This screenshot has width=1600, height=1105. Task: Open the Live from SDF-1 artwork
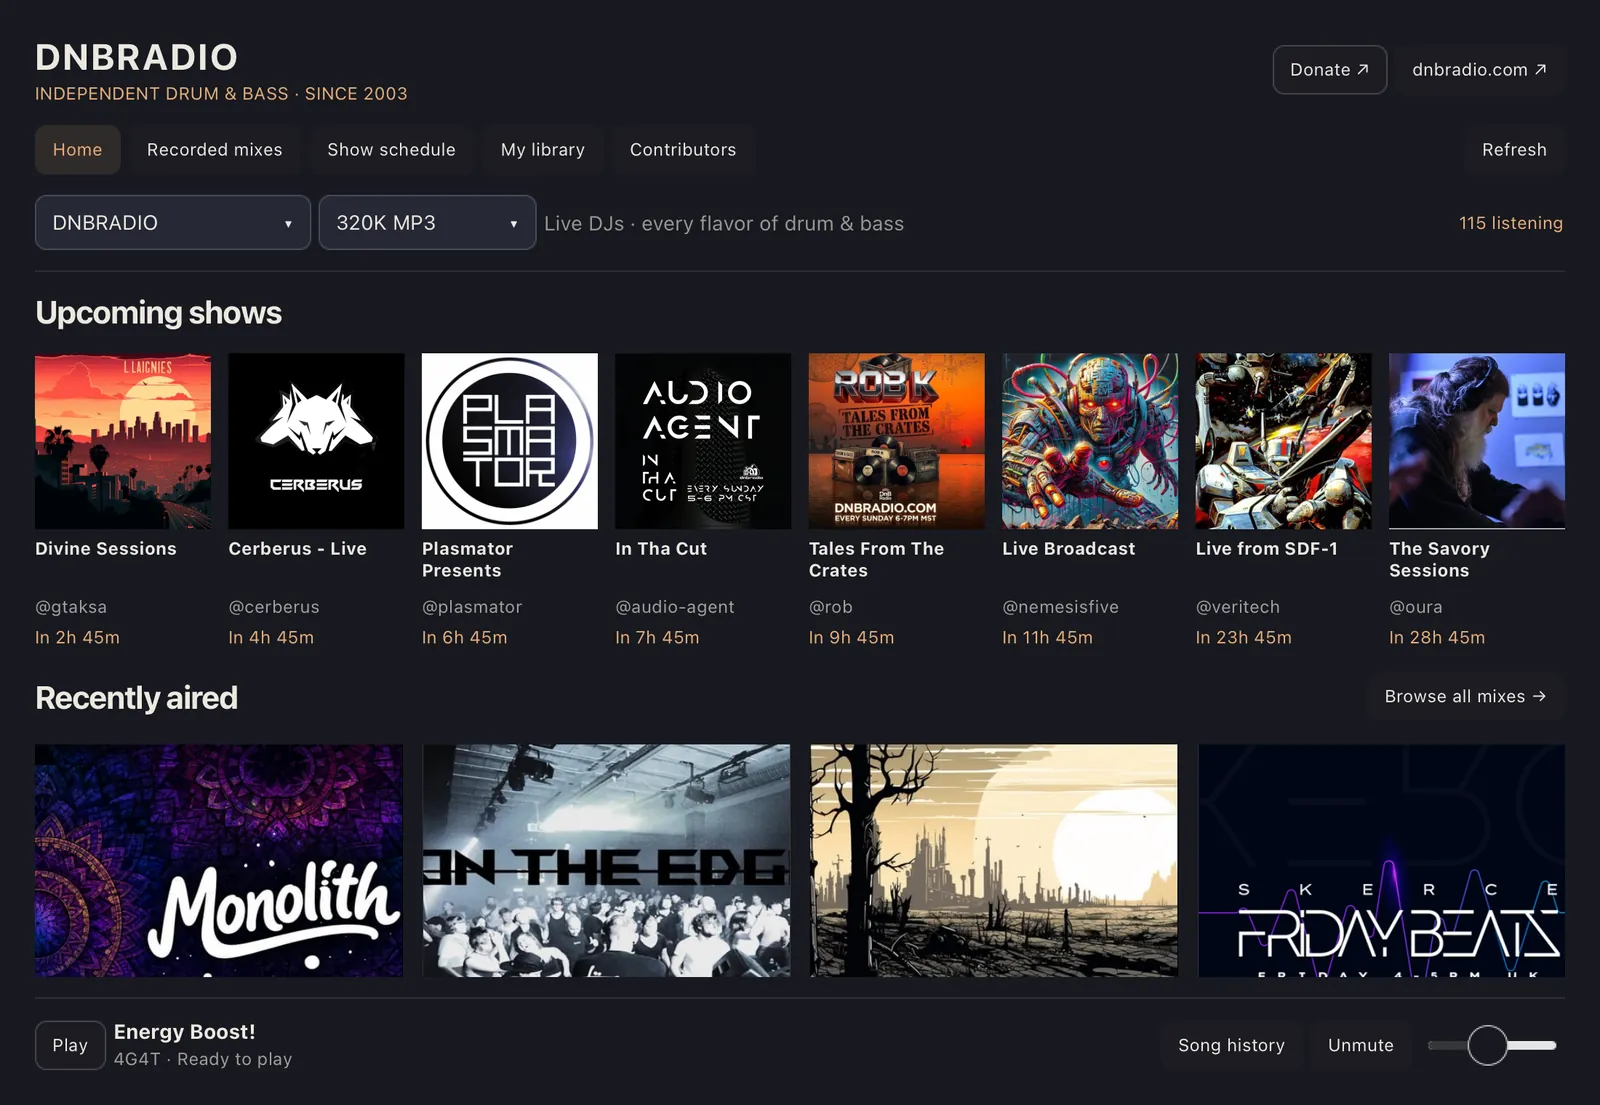pyautogui.click(x=1284, y=441)
